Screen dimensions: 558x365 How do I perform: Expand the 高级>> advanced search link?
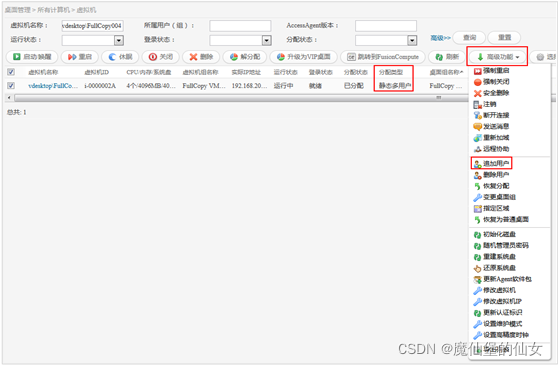[x=441, y=38]
